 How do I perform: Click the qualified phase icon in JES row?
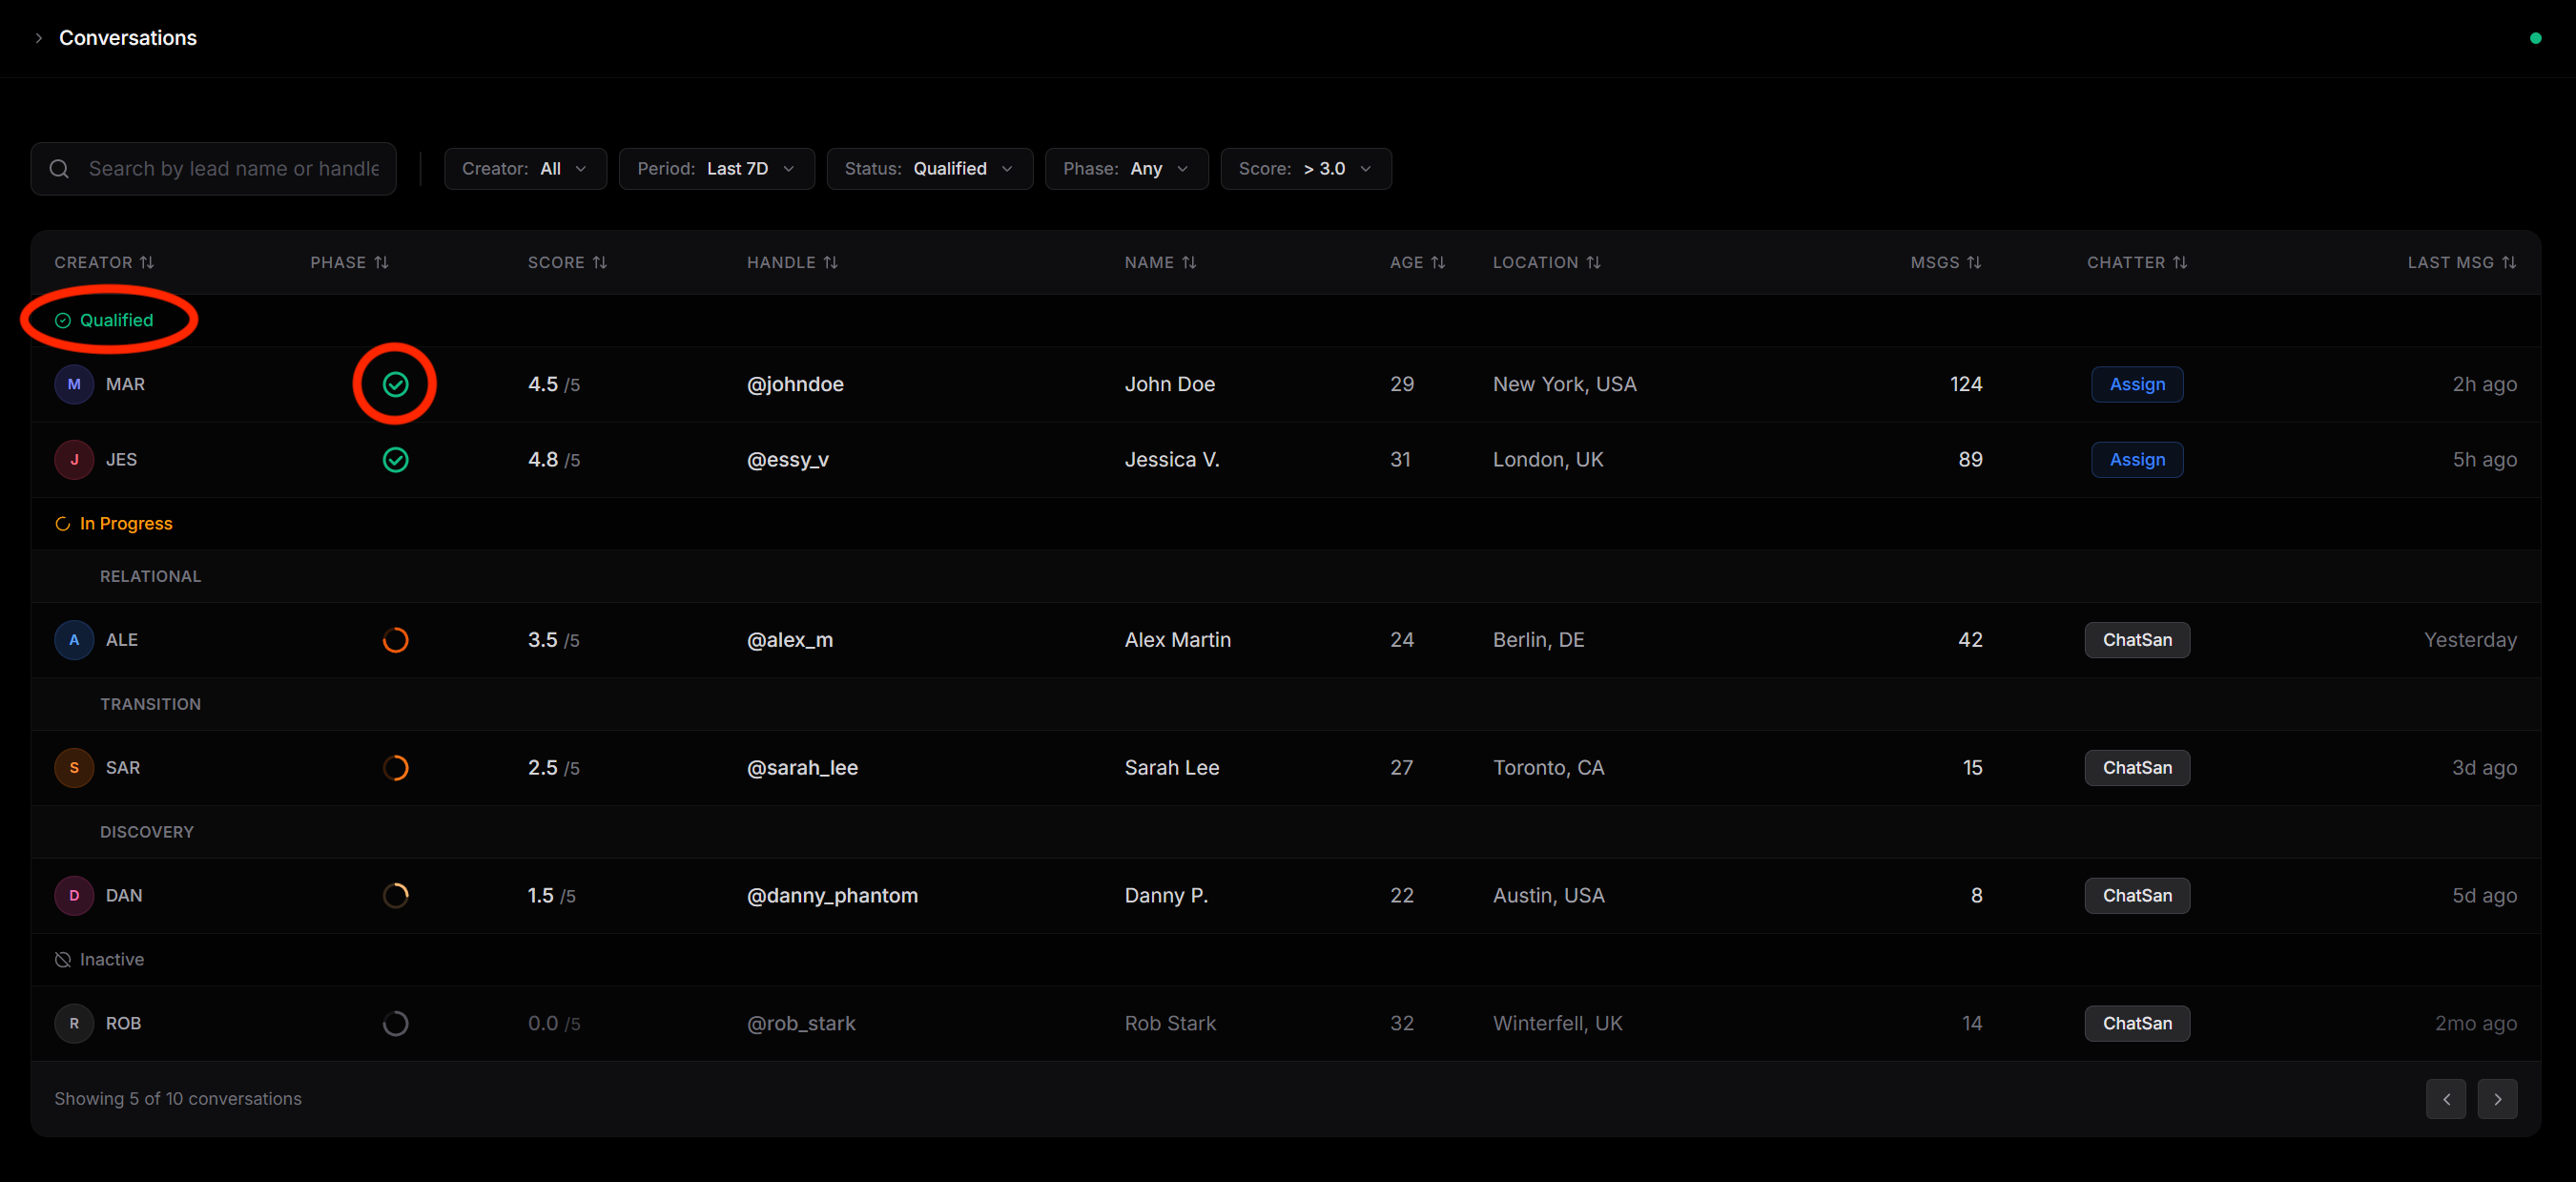point(395,460)
